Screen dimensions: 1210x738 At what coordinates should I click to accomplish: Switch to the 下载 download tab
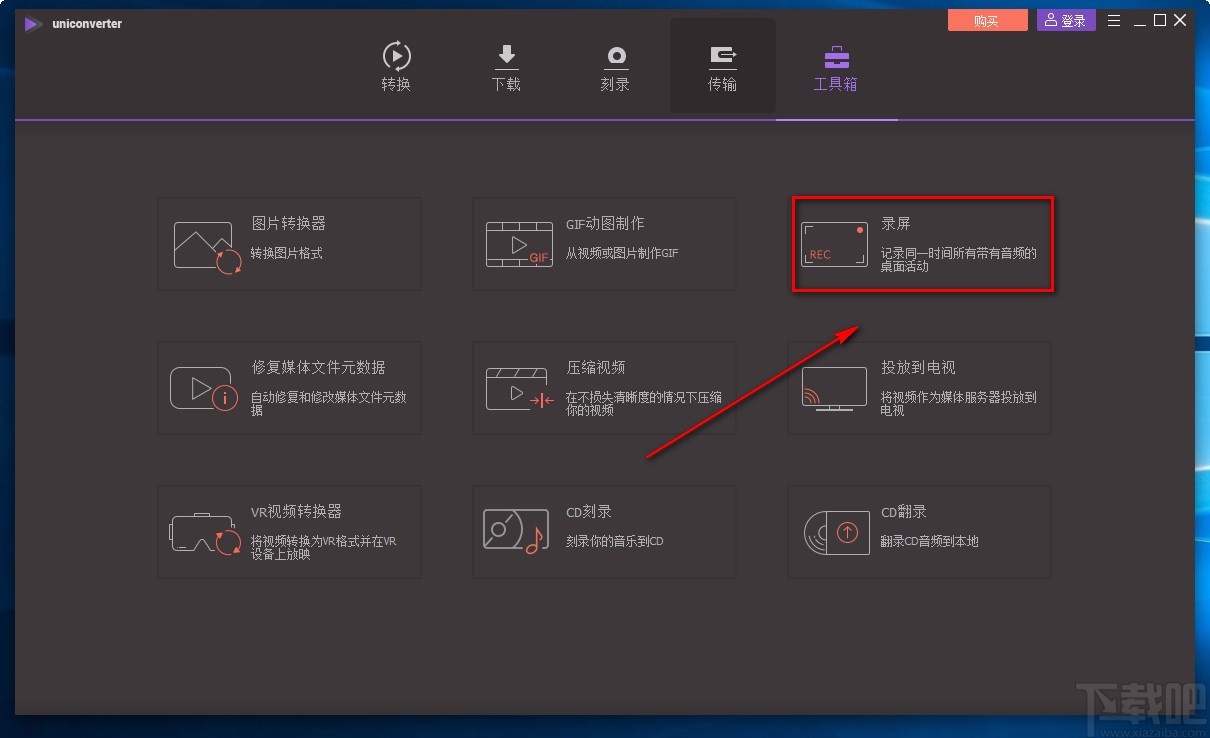coord(506,66)
